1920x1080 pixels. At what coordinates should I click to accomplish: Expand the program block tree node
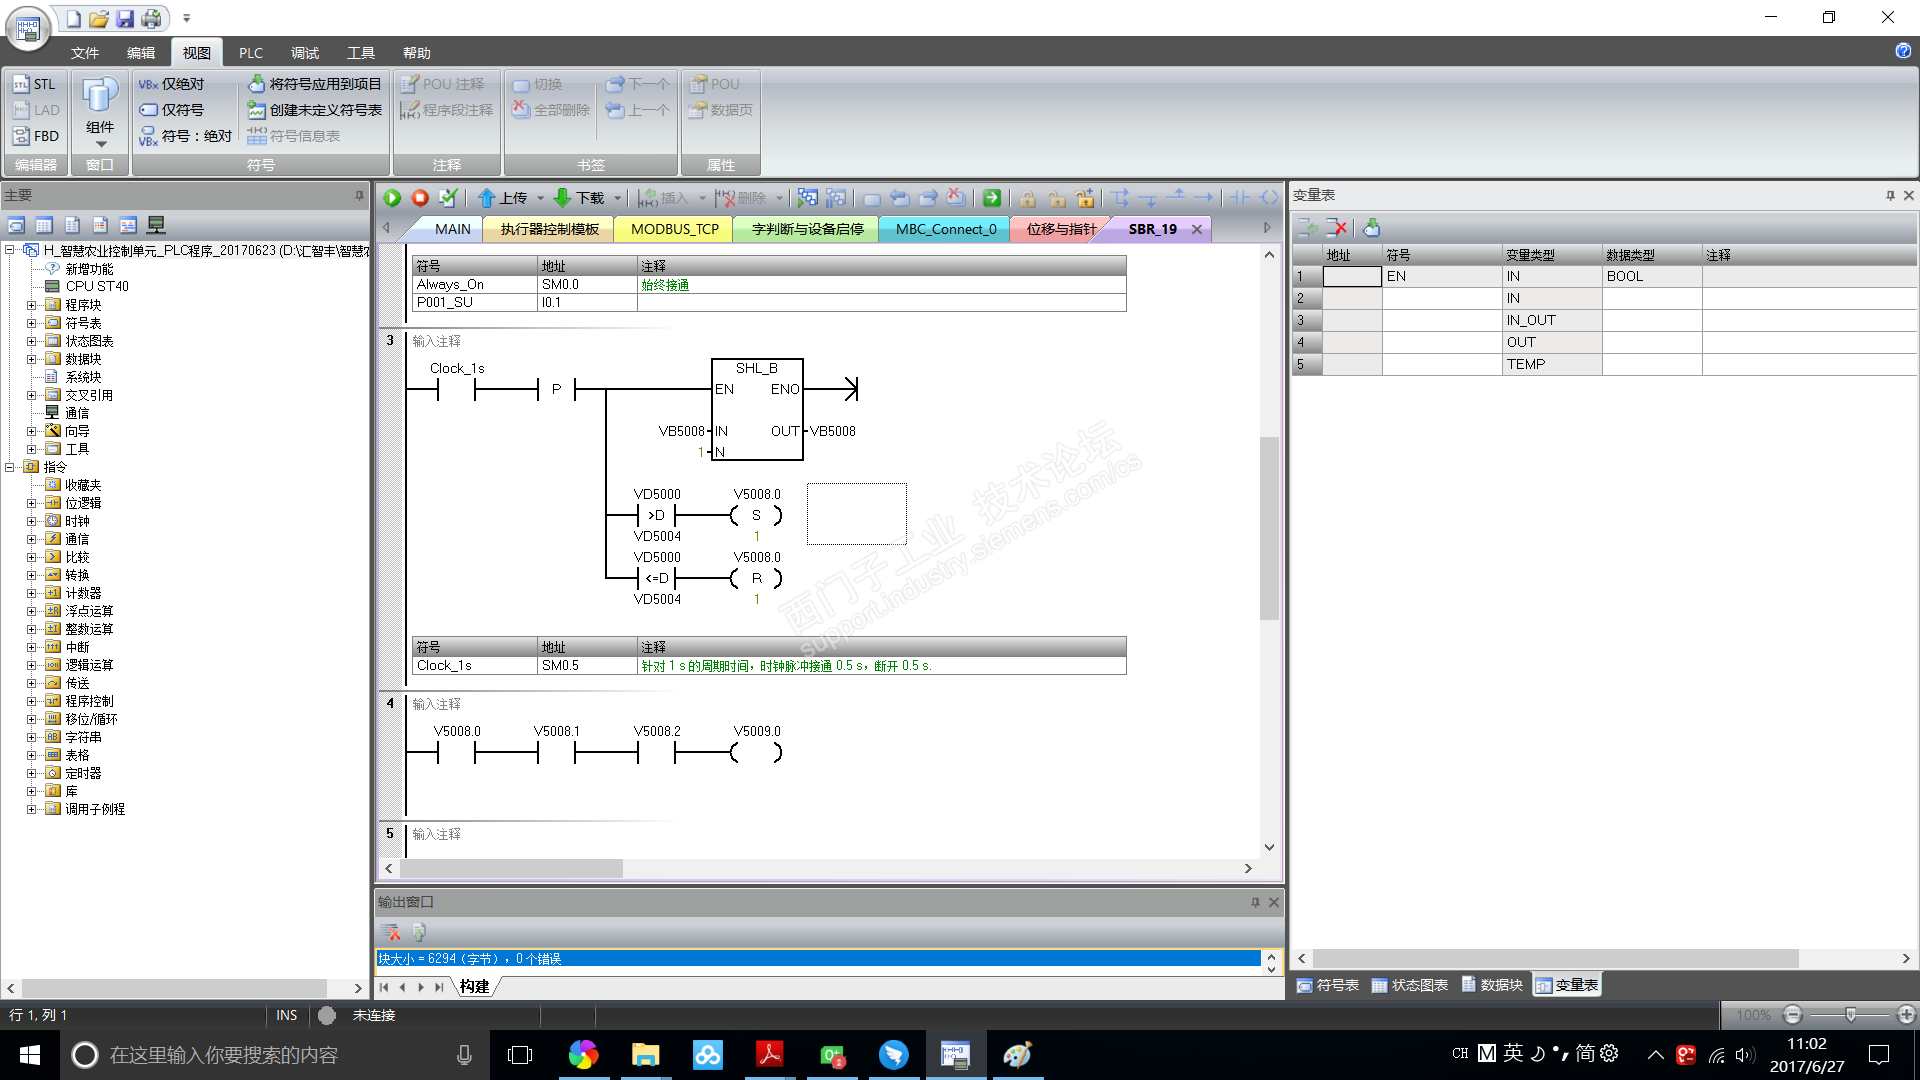pyautogui.click(x=31, y=305)
